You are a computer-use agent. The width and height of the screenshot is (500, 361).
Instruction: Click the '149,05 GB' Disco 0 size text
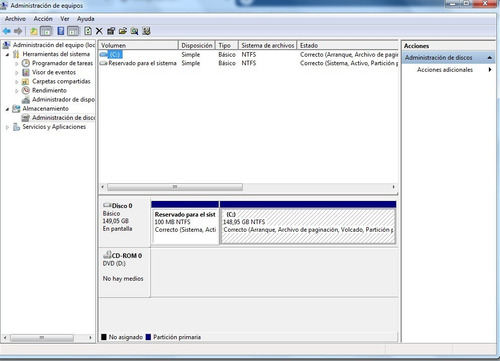pos(116,221)
